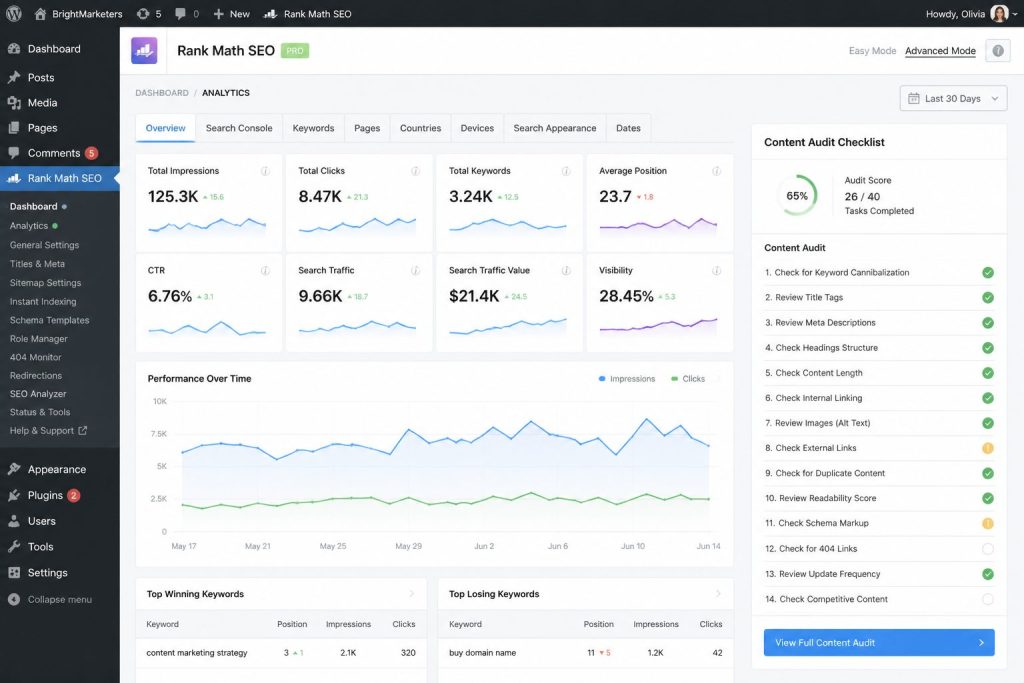Go to the DASHBOARD breadcrumb link
This screenshot has width=1024, height=683.
click(x=162, y=93)
